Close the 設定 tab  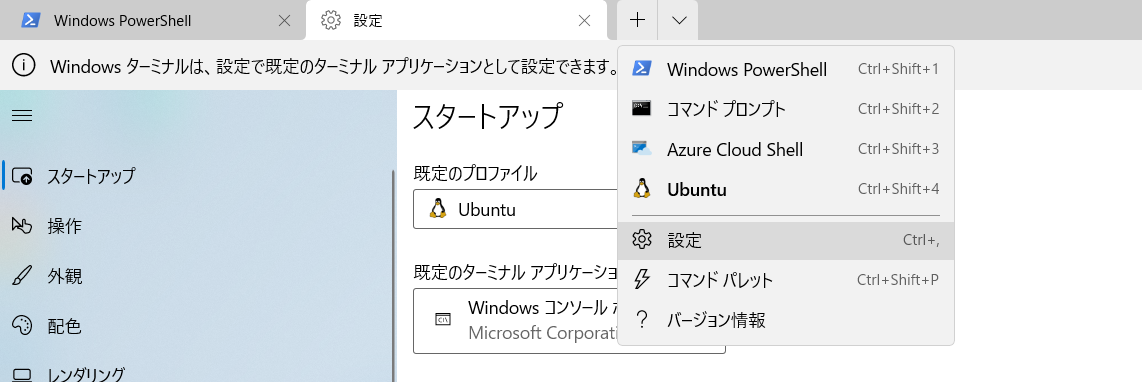tap(584, 20)
